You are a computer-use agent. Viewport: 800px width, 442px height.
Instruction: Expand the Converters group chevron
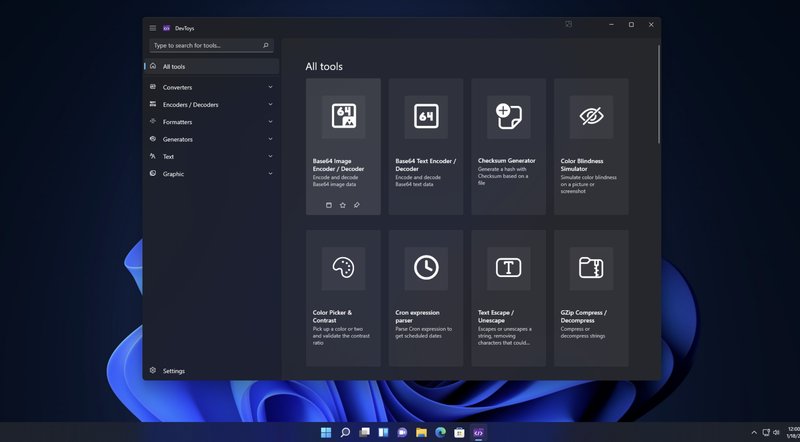pyautogui.click(x=270, y=87)
